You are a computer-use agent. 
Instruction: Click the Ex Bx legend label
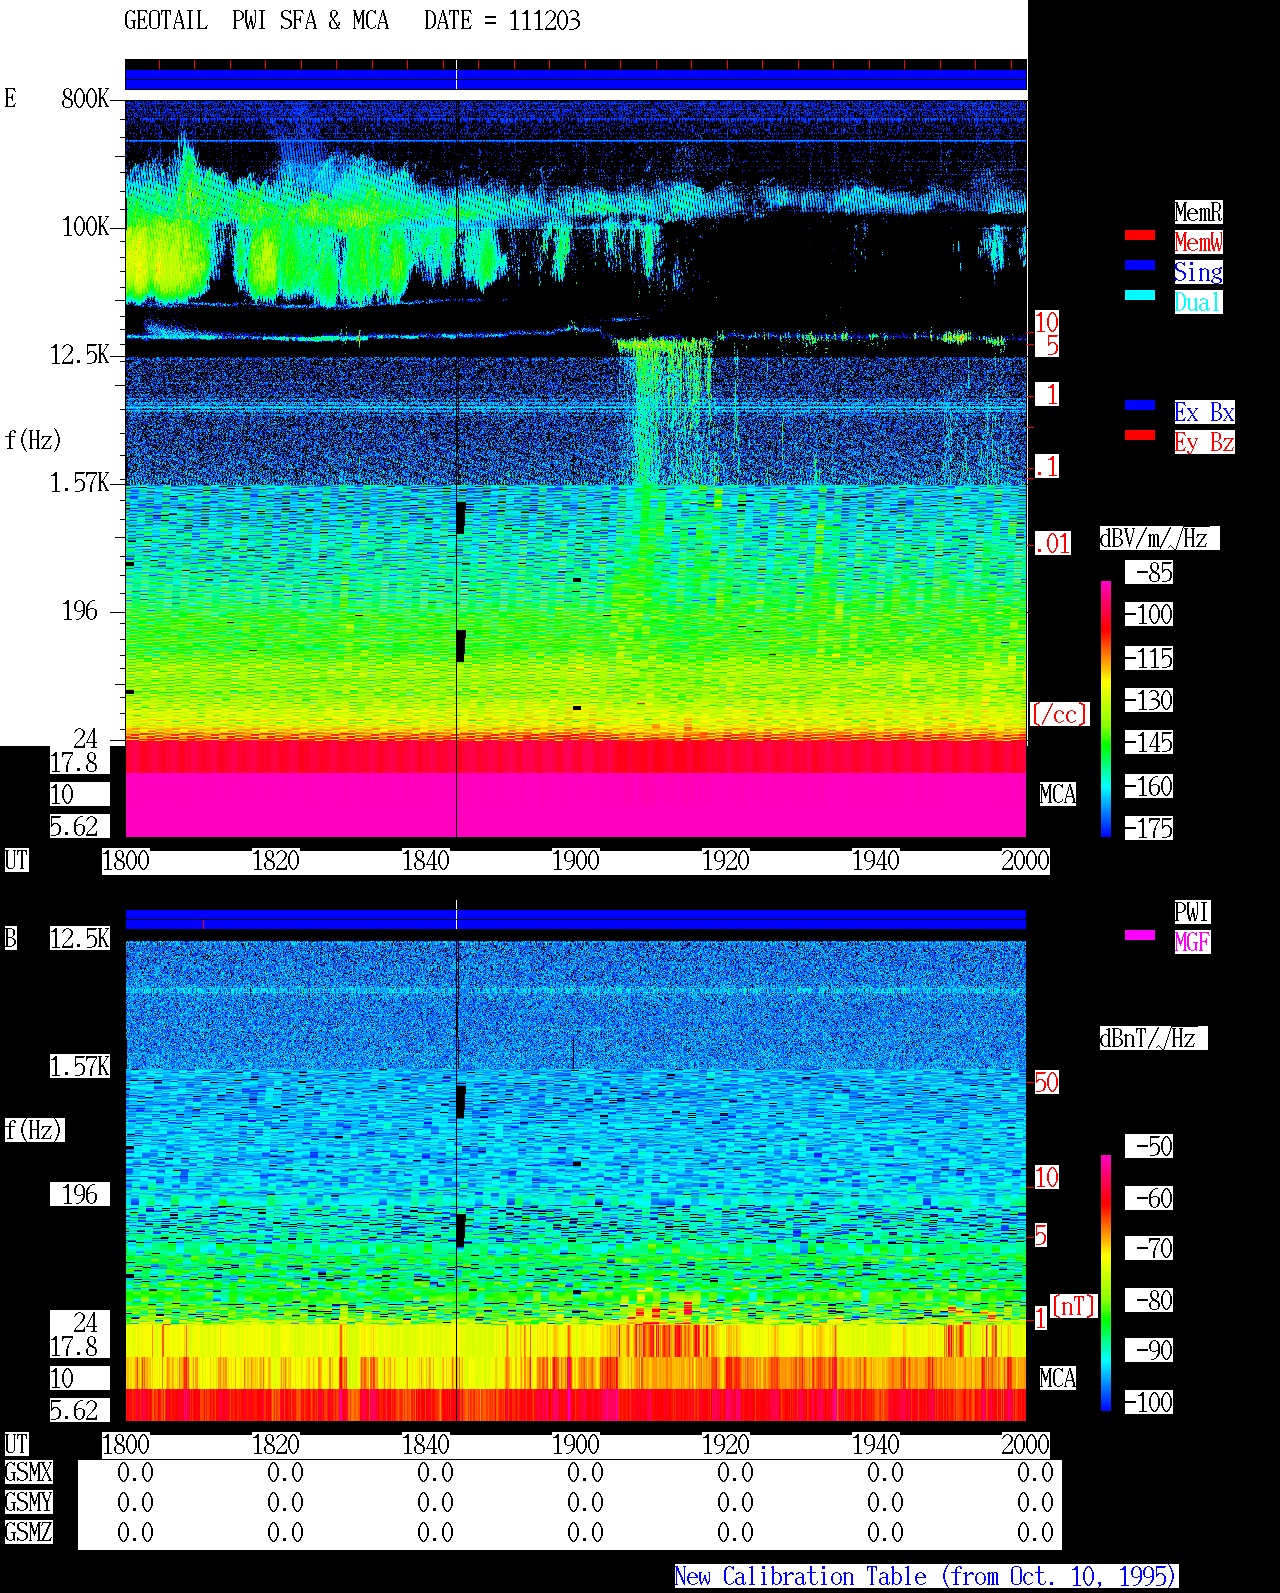tap(1204, 412)
